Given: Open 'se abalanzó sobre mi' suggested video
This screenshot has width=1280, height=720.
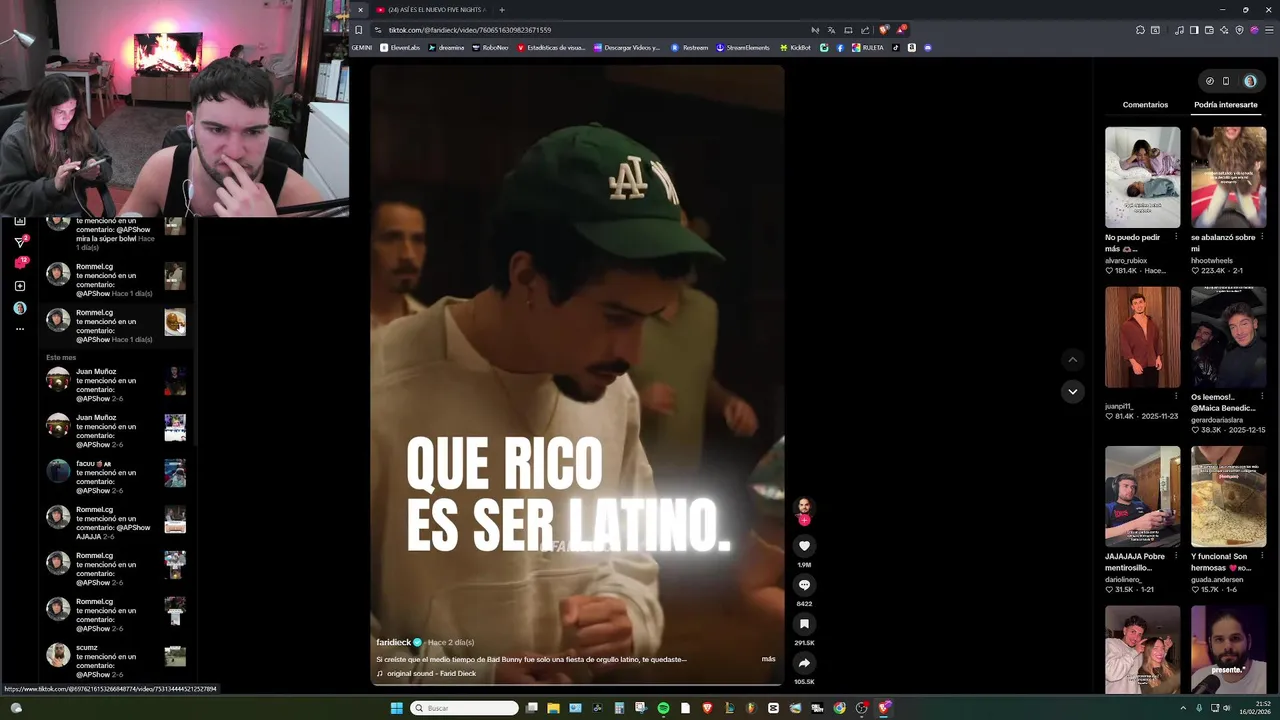Looking at the screenshot, I should click(1228, 177).
